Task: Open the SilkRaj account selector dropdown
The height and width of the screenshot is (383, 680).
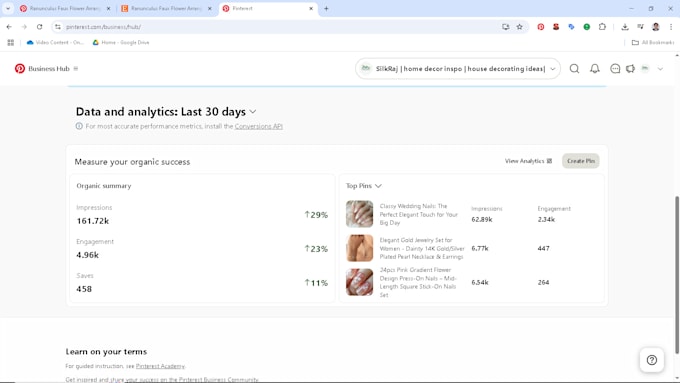Action: [458, 69]
